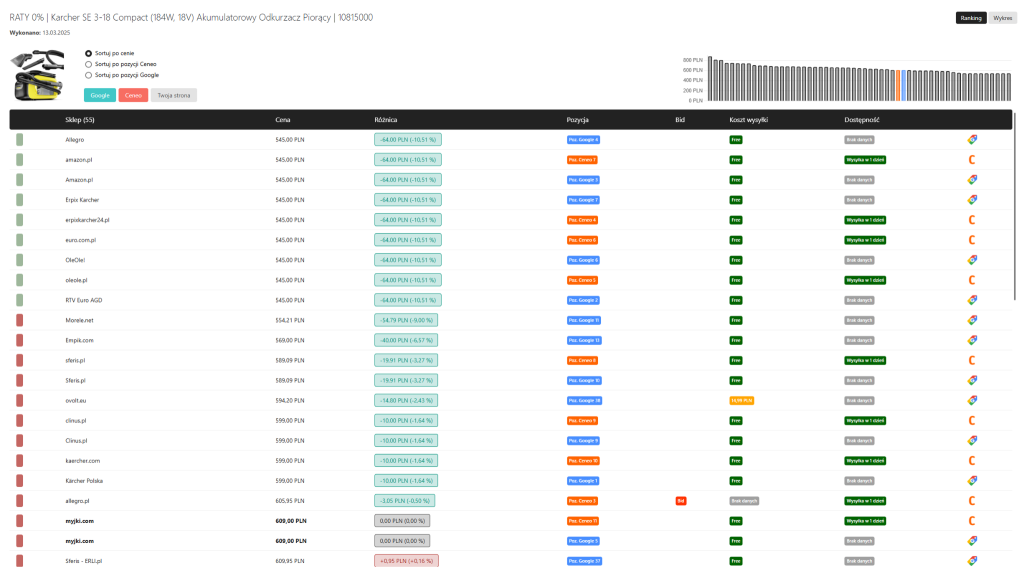Click the Google Shopping icon for Sferis - ERLI.pl
The image size is (1024, 571).
[972, 561]
